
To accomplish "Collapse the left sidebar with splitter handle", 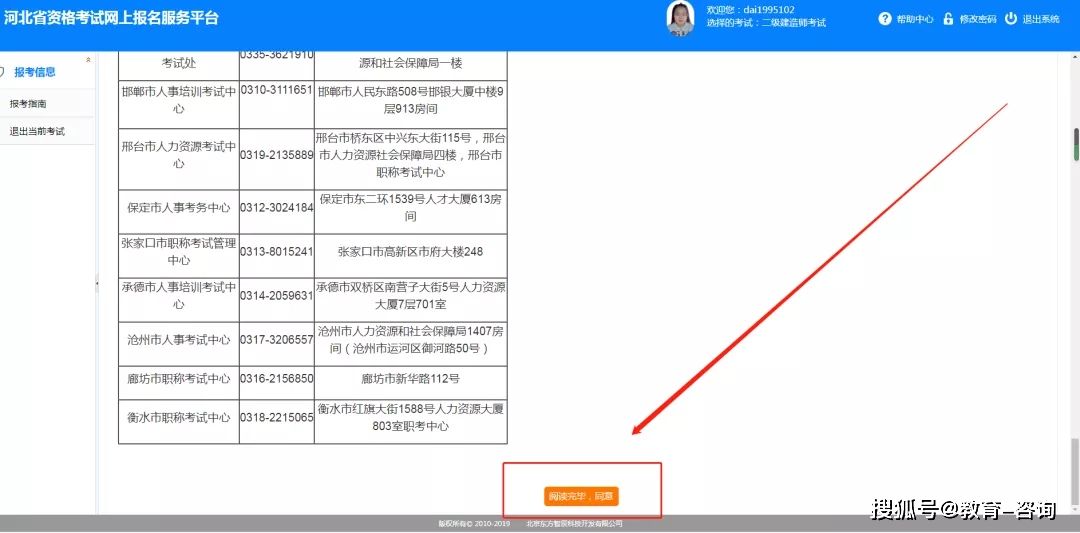I will [97, 284].
